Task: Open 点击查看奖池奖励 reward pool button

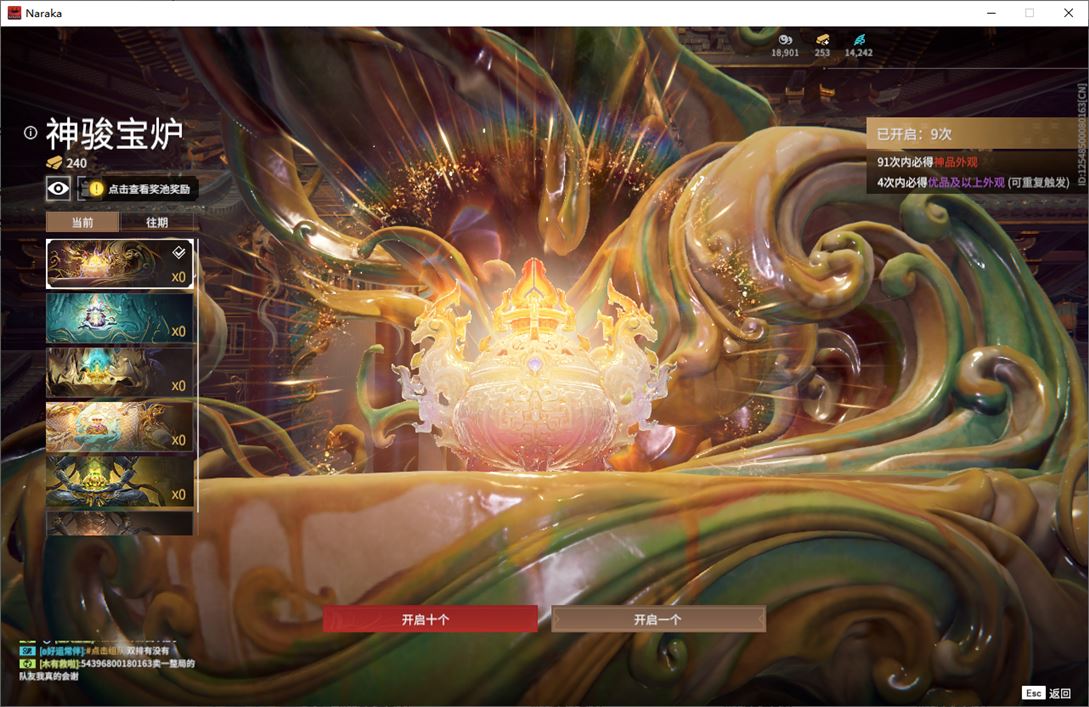Action: pos(138,189)
